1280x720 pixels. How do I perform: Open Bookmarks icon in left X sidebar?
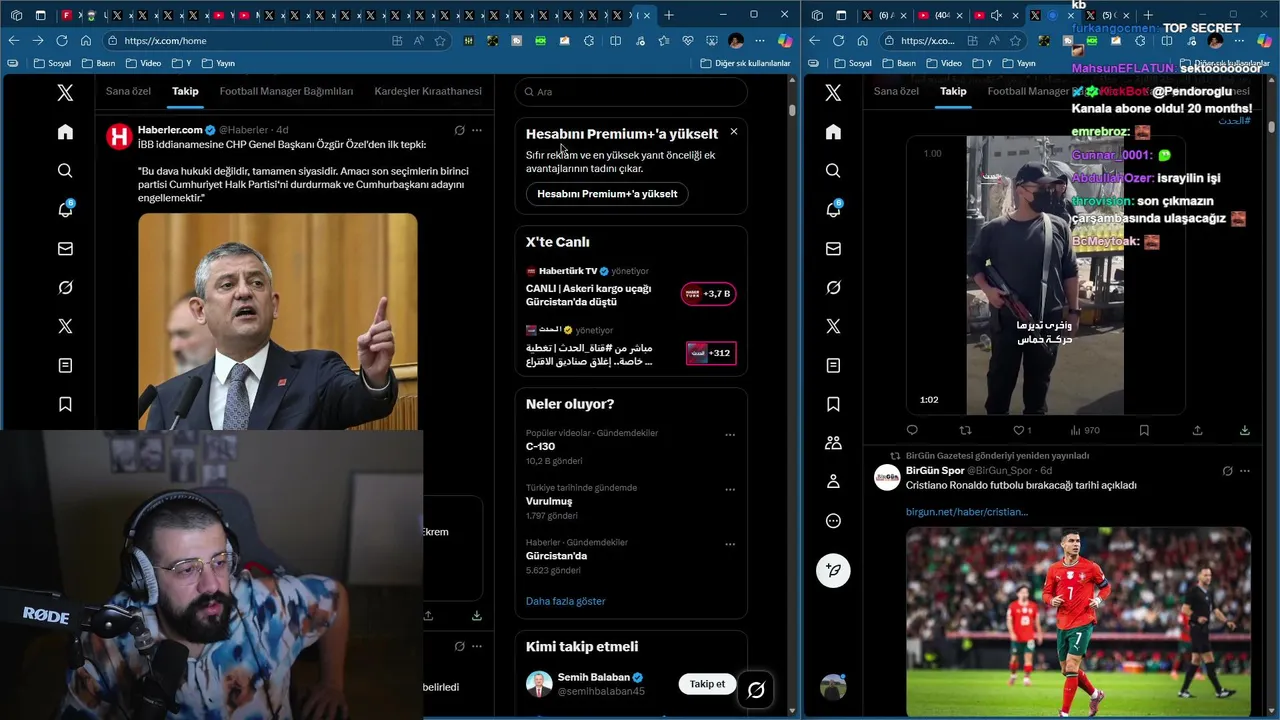pyautogui.click(x=65, y=405)
